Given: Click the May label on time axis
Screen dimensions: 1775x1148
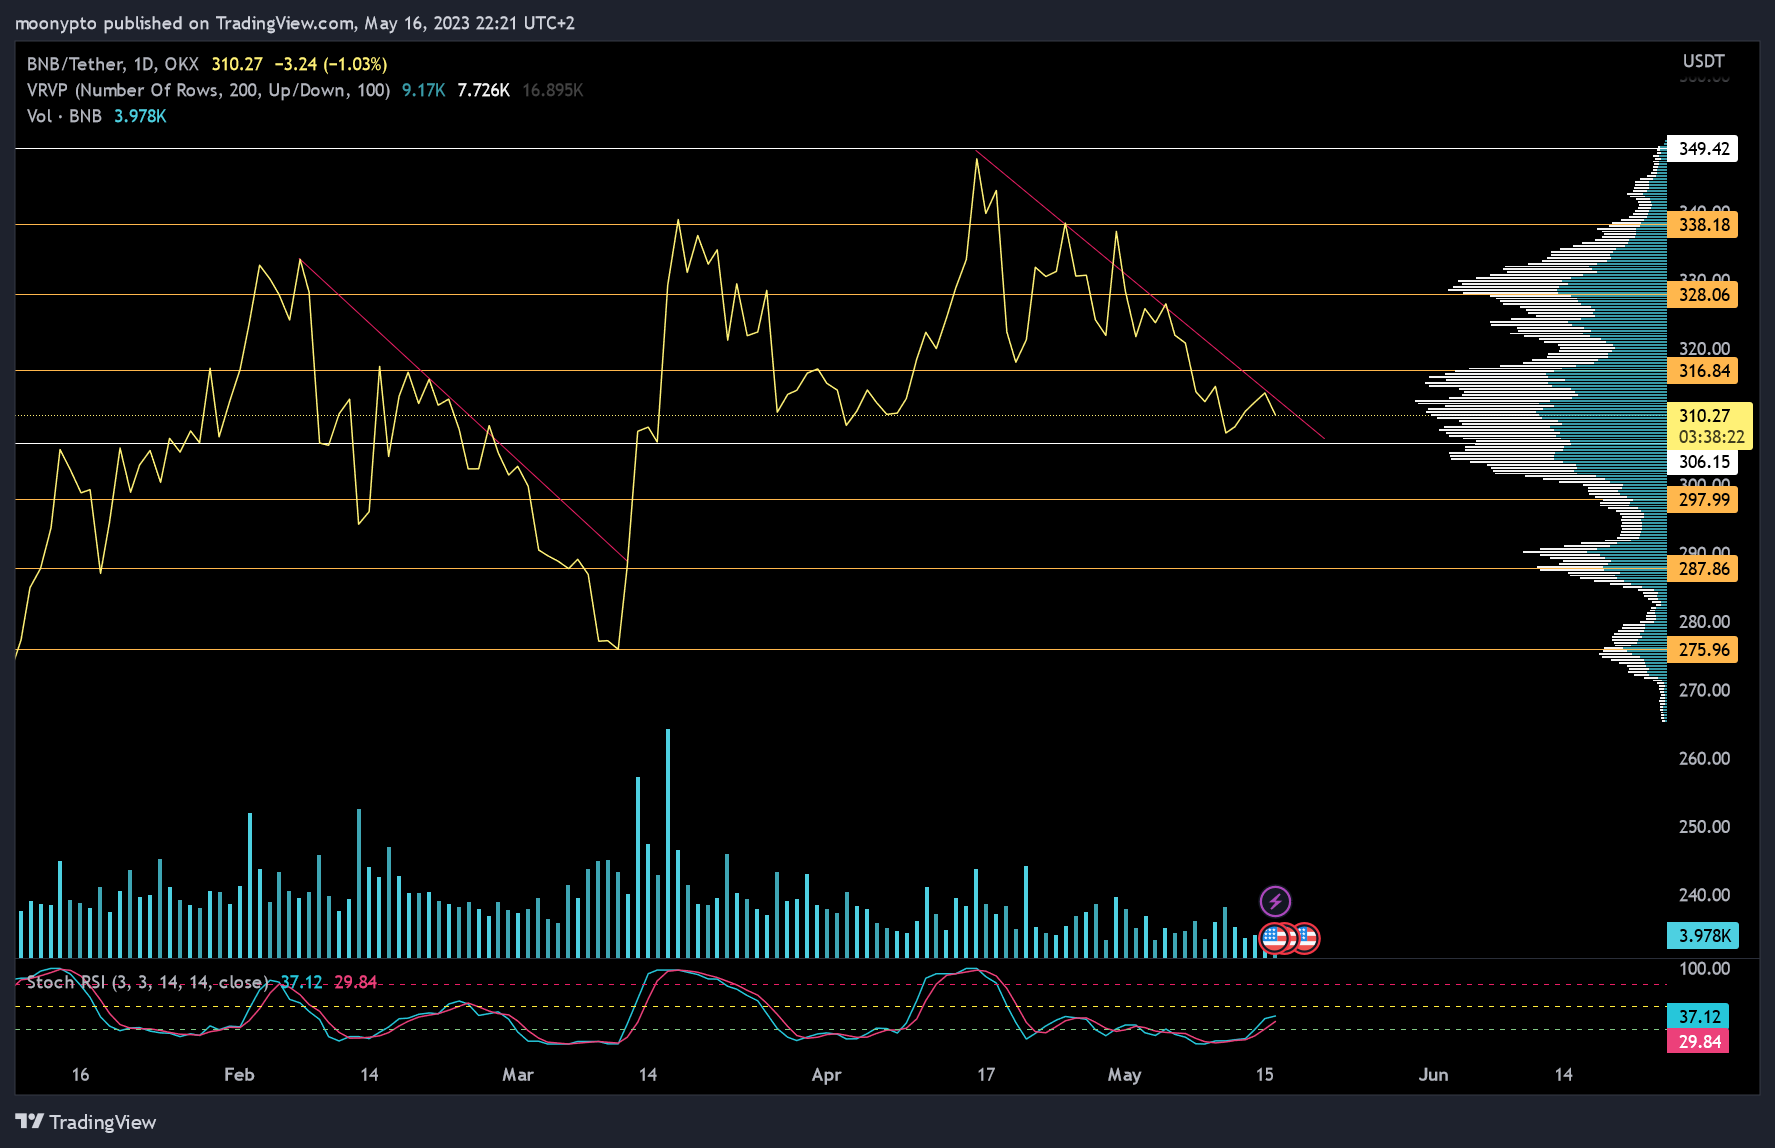Looking at the screenshot, I should point(1124,1075).
